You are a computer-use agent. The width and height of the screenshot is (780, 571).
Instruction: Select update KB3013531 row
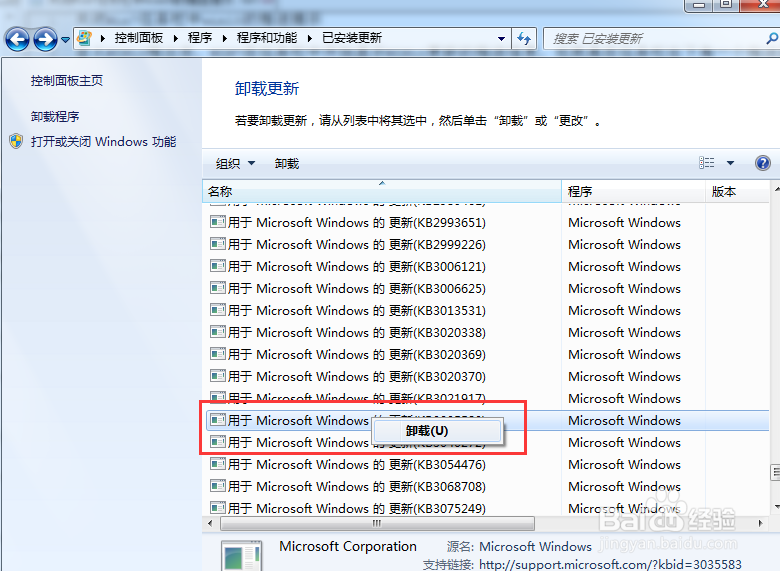(x=487, y=310)
